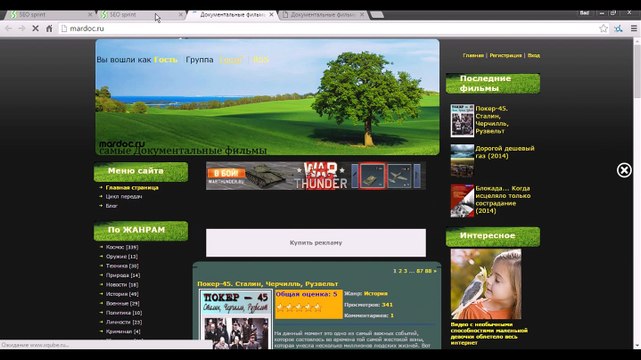This screenshot has height=360, width=641.
Task: Open a new tab with the new-tab button
Action: tap(377, 15)
